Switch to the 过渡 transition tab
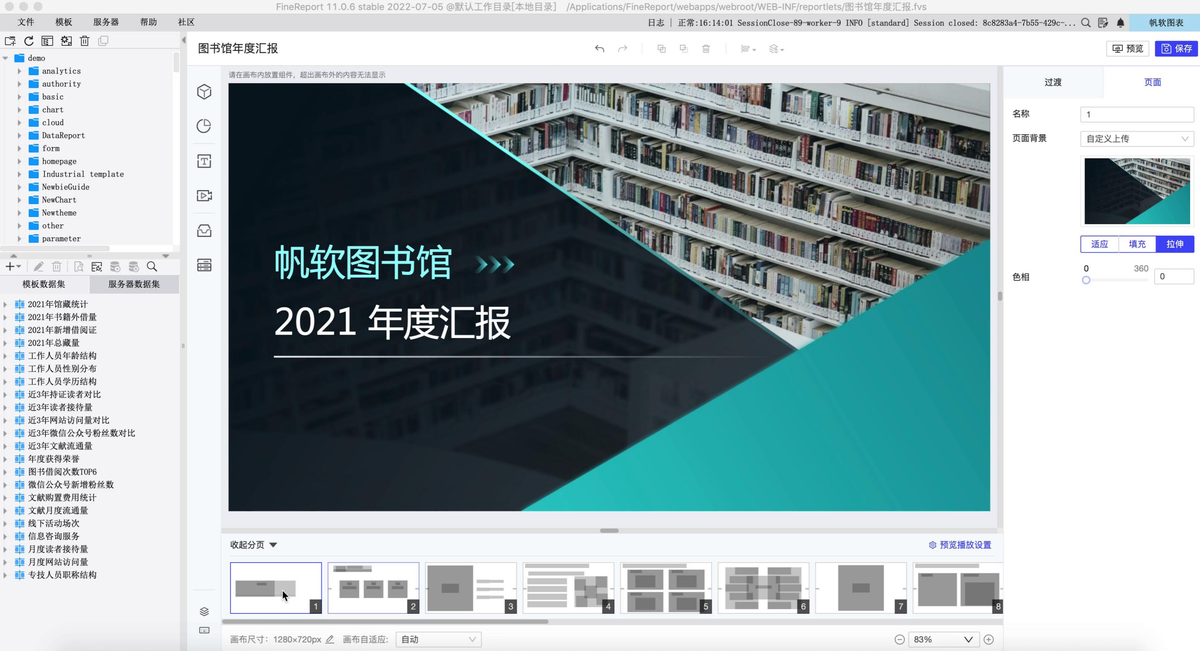 pyautogui.click(x=1053, y=82)
